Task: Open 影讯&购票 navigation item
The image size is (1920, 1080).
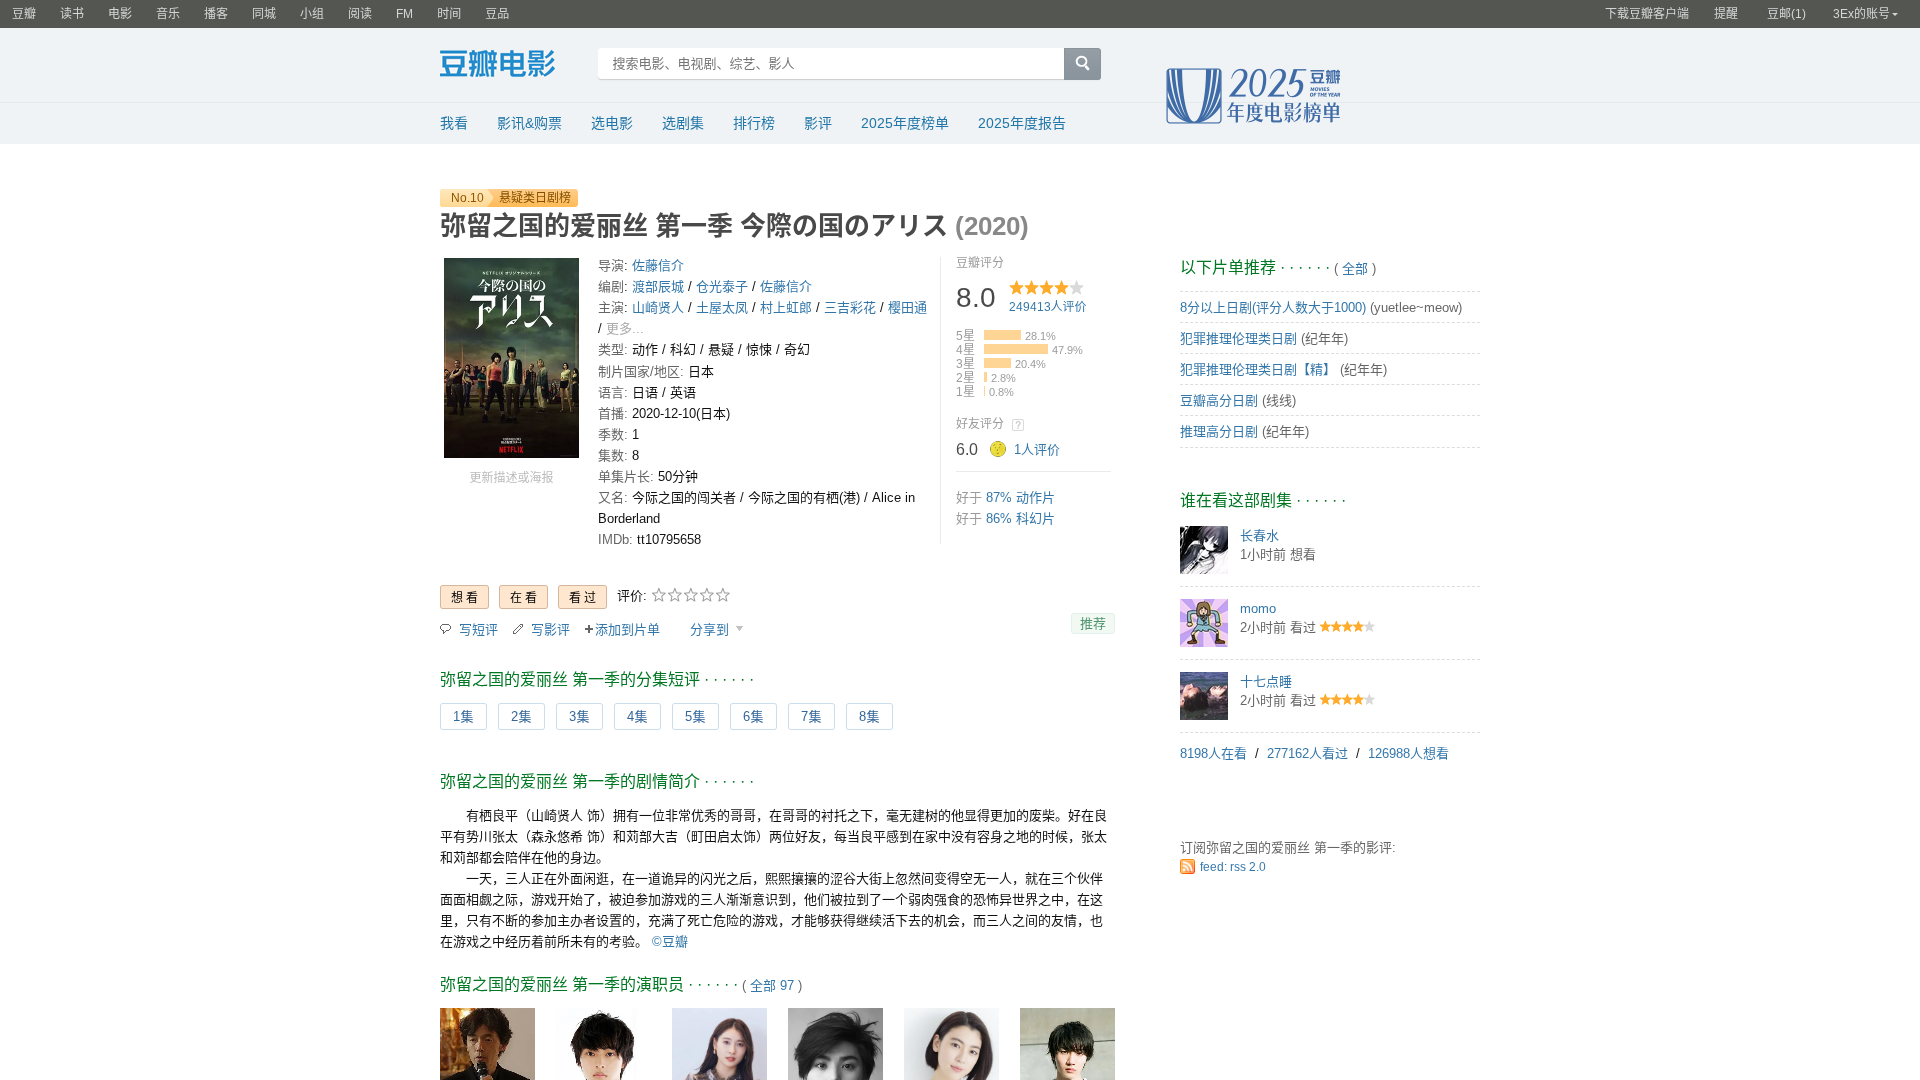Action: pos(530,123)
